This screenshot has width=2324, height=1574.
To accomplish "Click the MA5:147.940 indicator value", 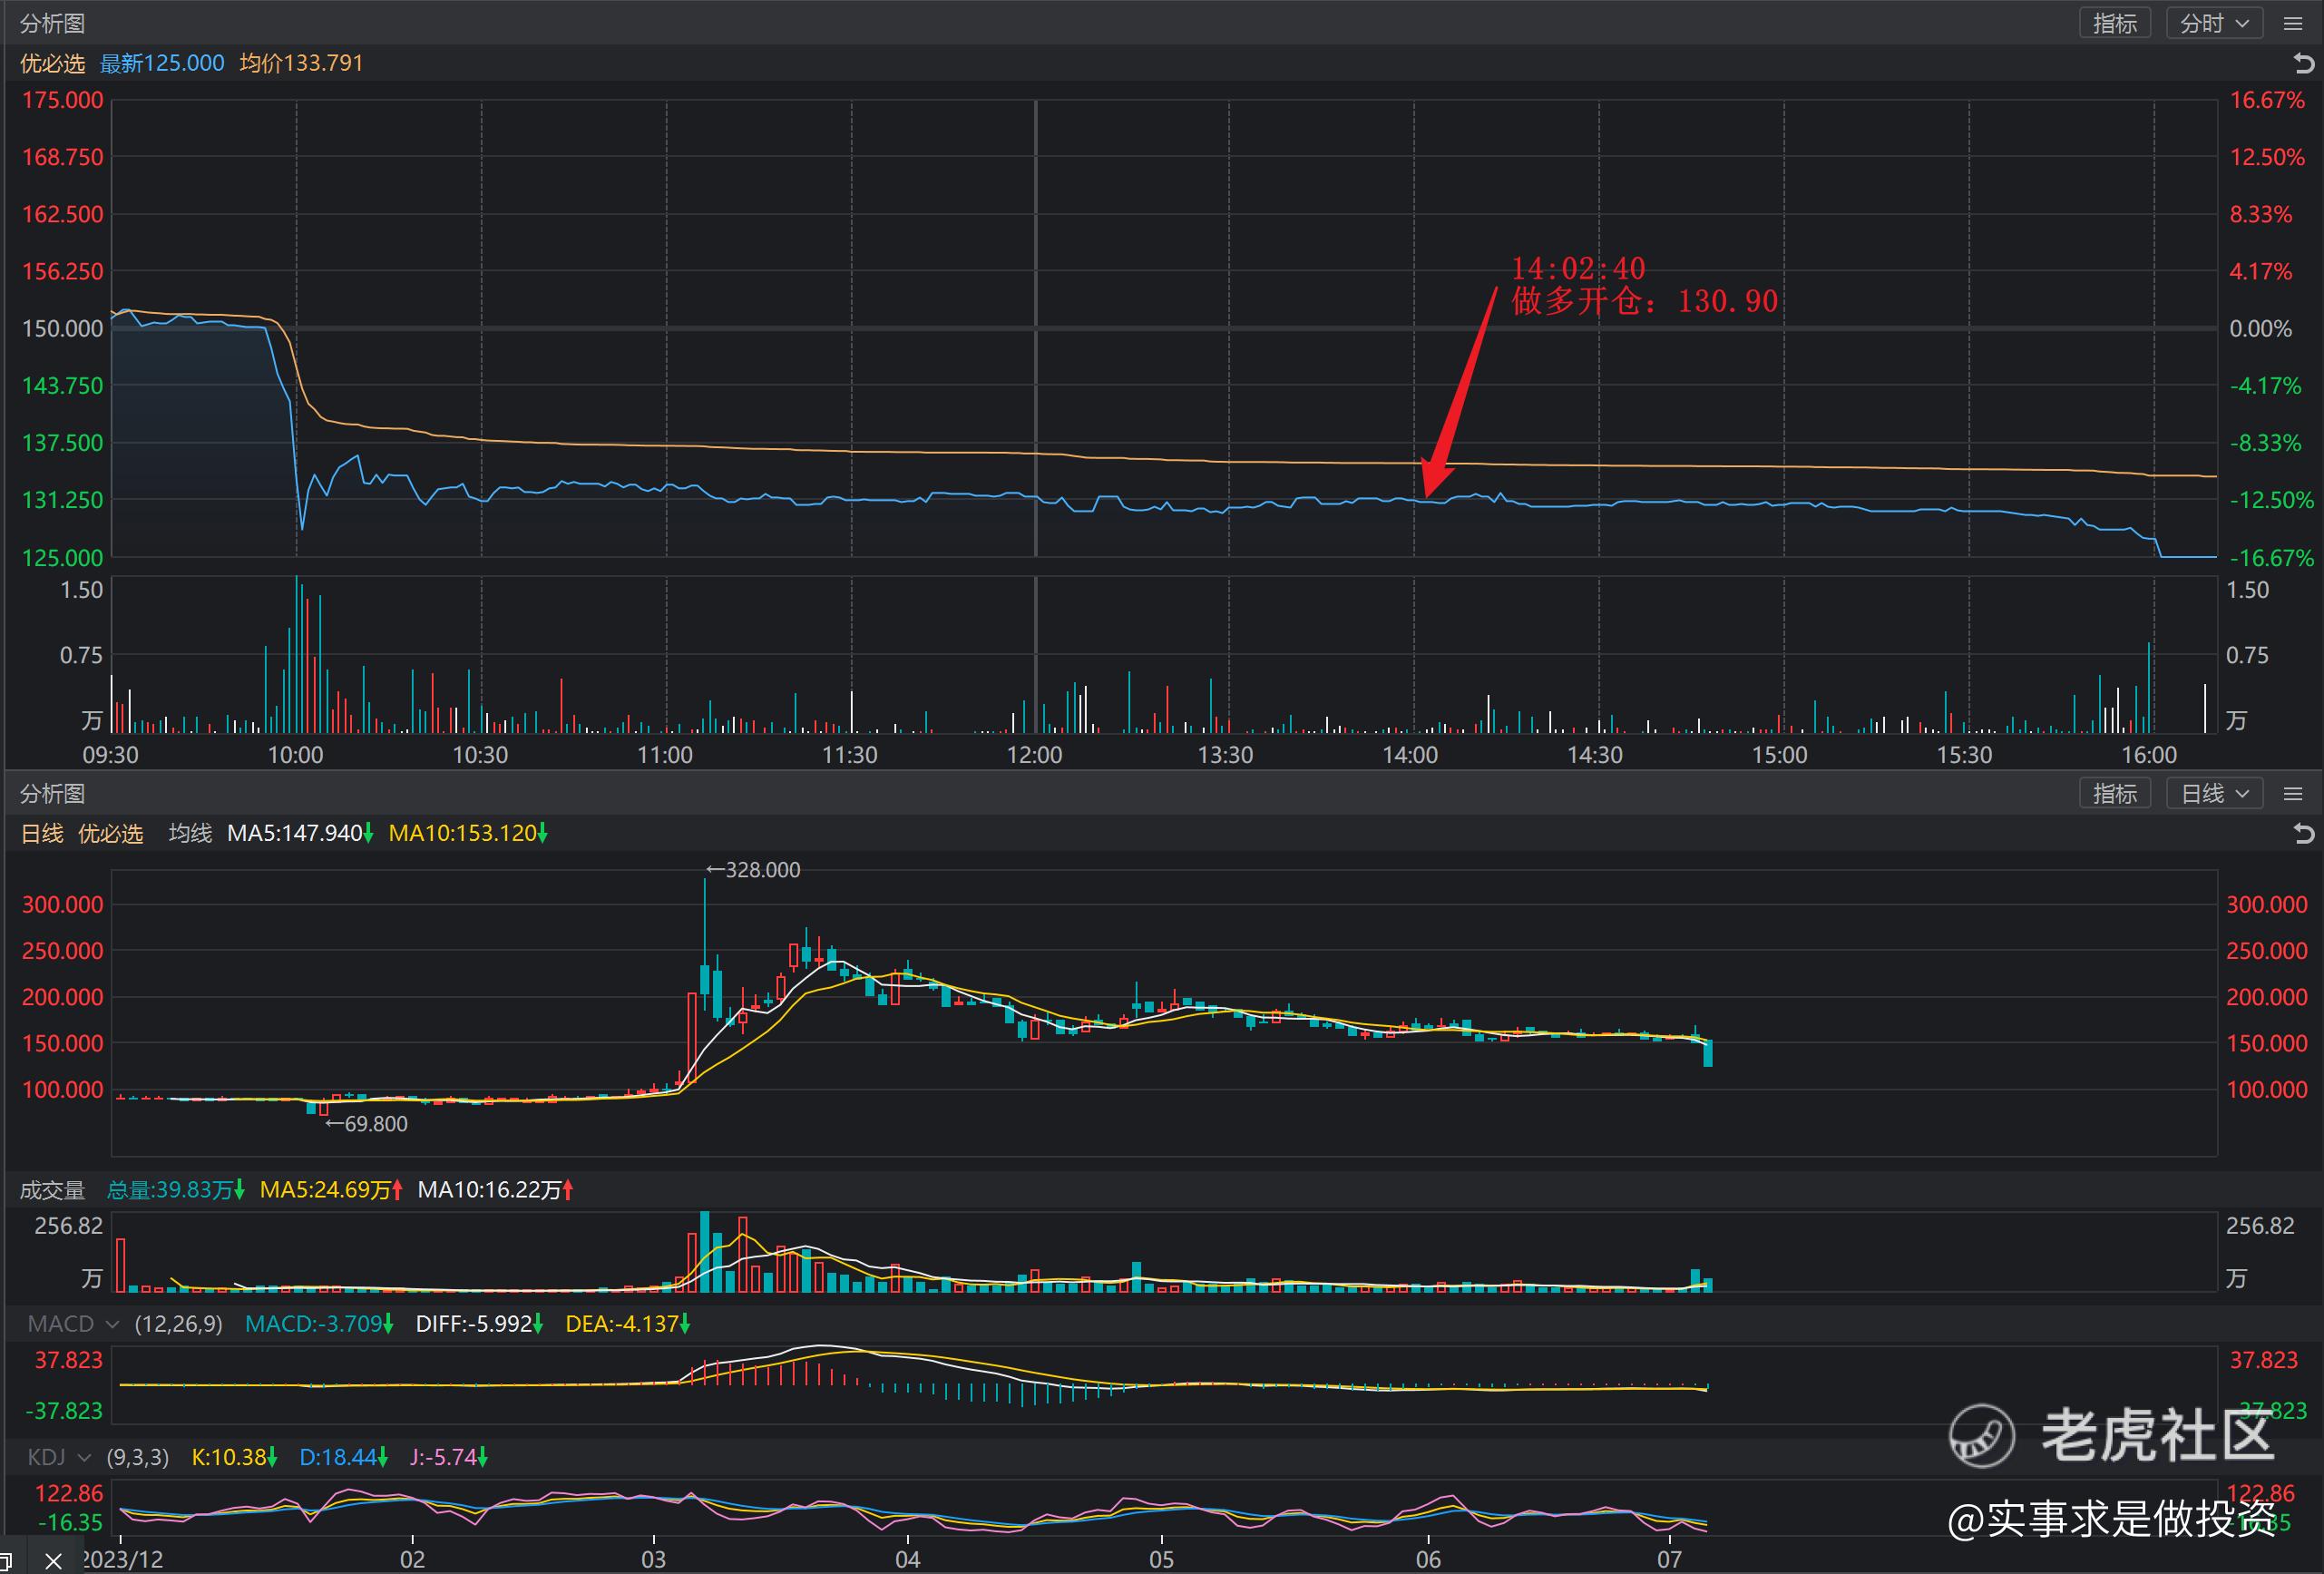I will pos(300,834).
